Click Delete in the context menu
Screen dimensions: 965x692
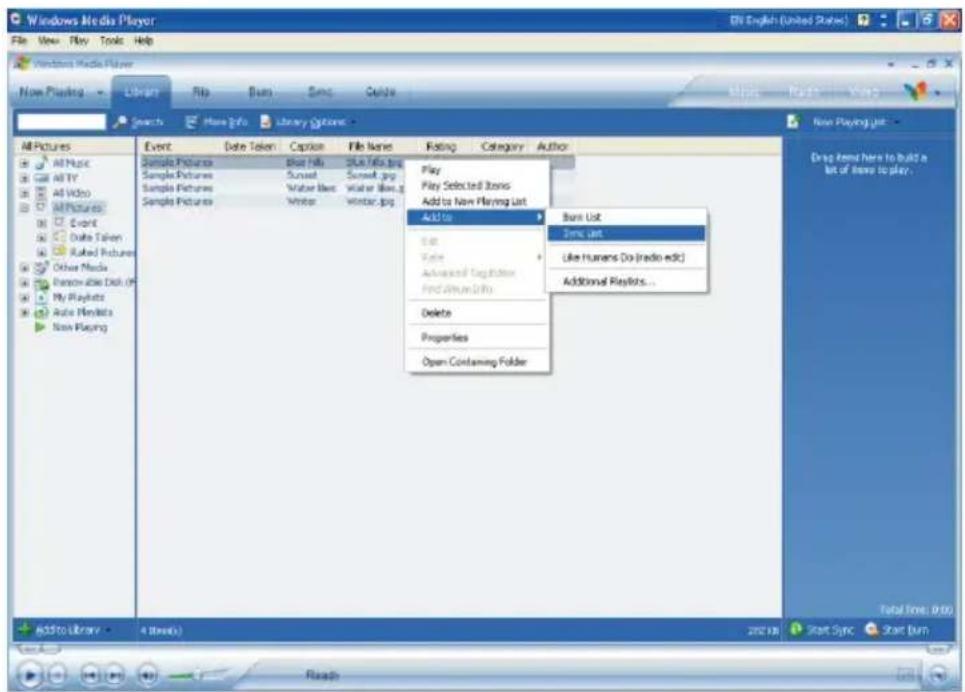(478, 313)
